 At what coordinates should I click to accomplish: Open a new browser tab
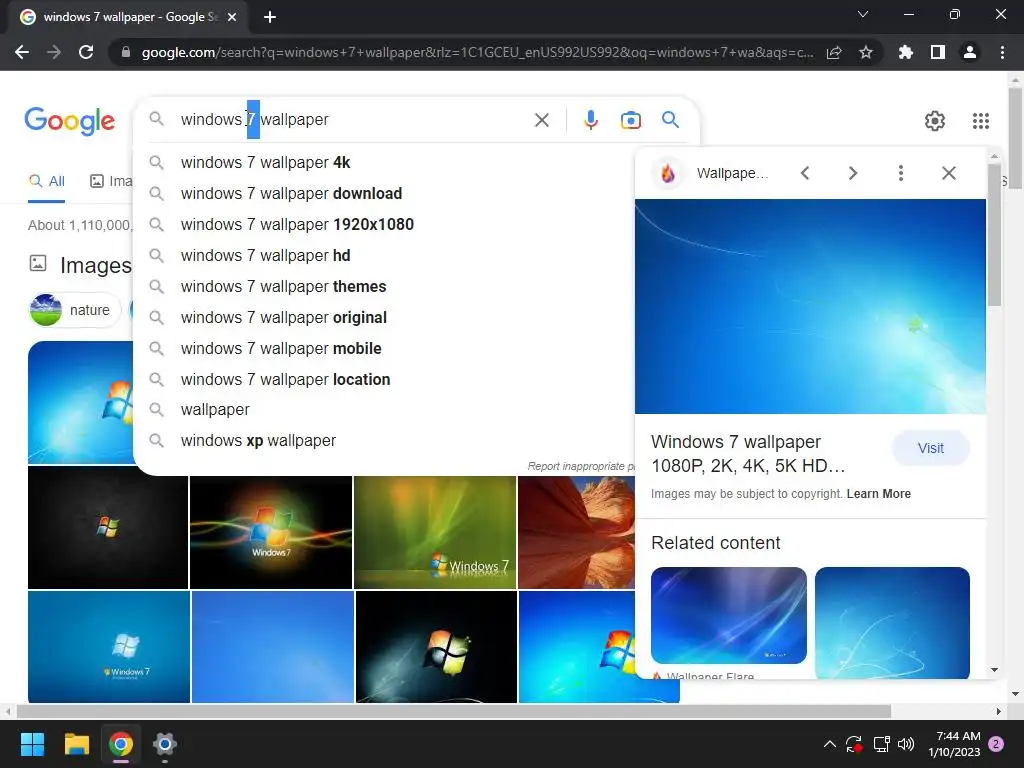(x=270, y=17)
